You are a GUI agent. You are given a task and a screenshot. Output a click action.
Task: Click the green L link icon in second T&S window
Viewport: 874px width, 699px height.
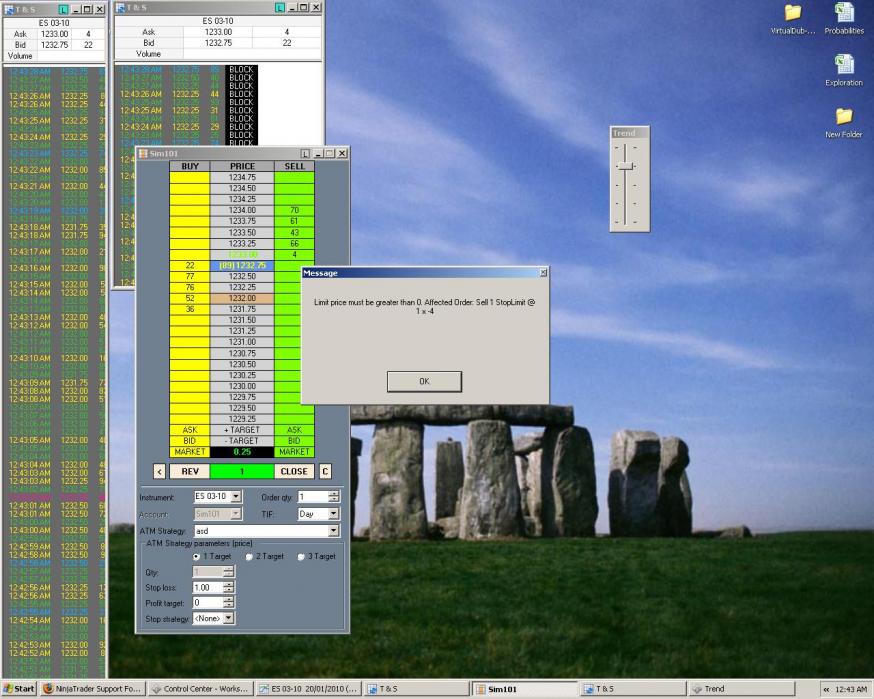(280, 7)
